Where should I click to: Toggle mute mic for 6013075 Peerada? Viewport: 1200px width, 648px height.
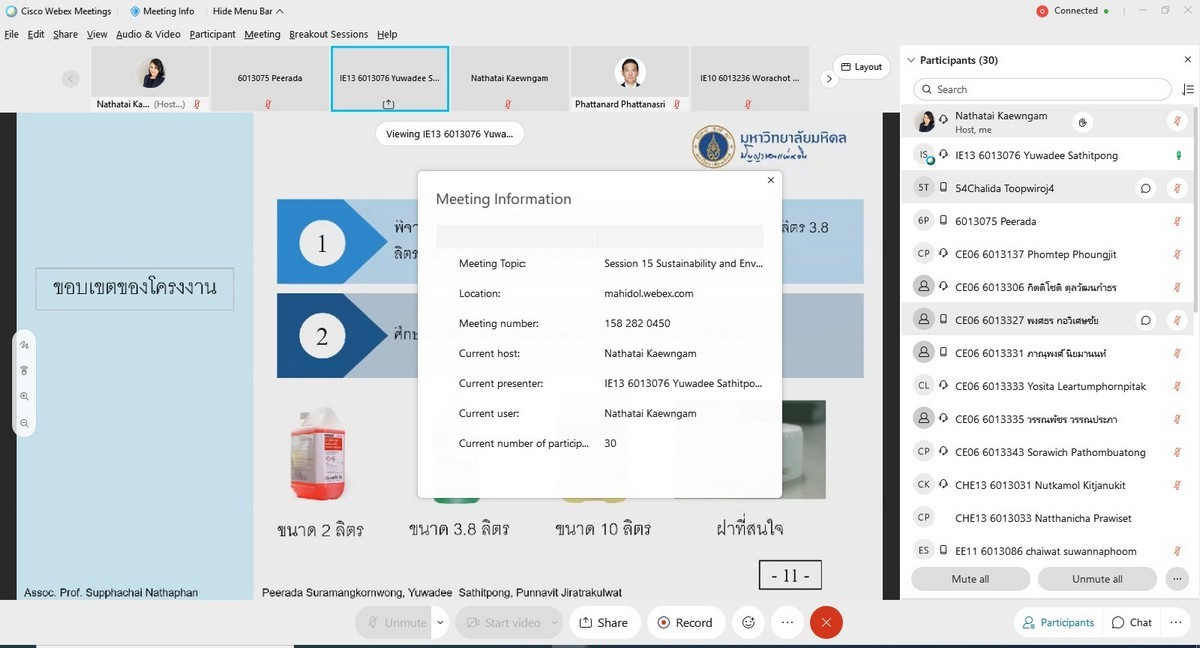[x=1177, y=221]
